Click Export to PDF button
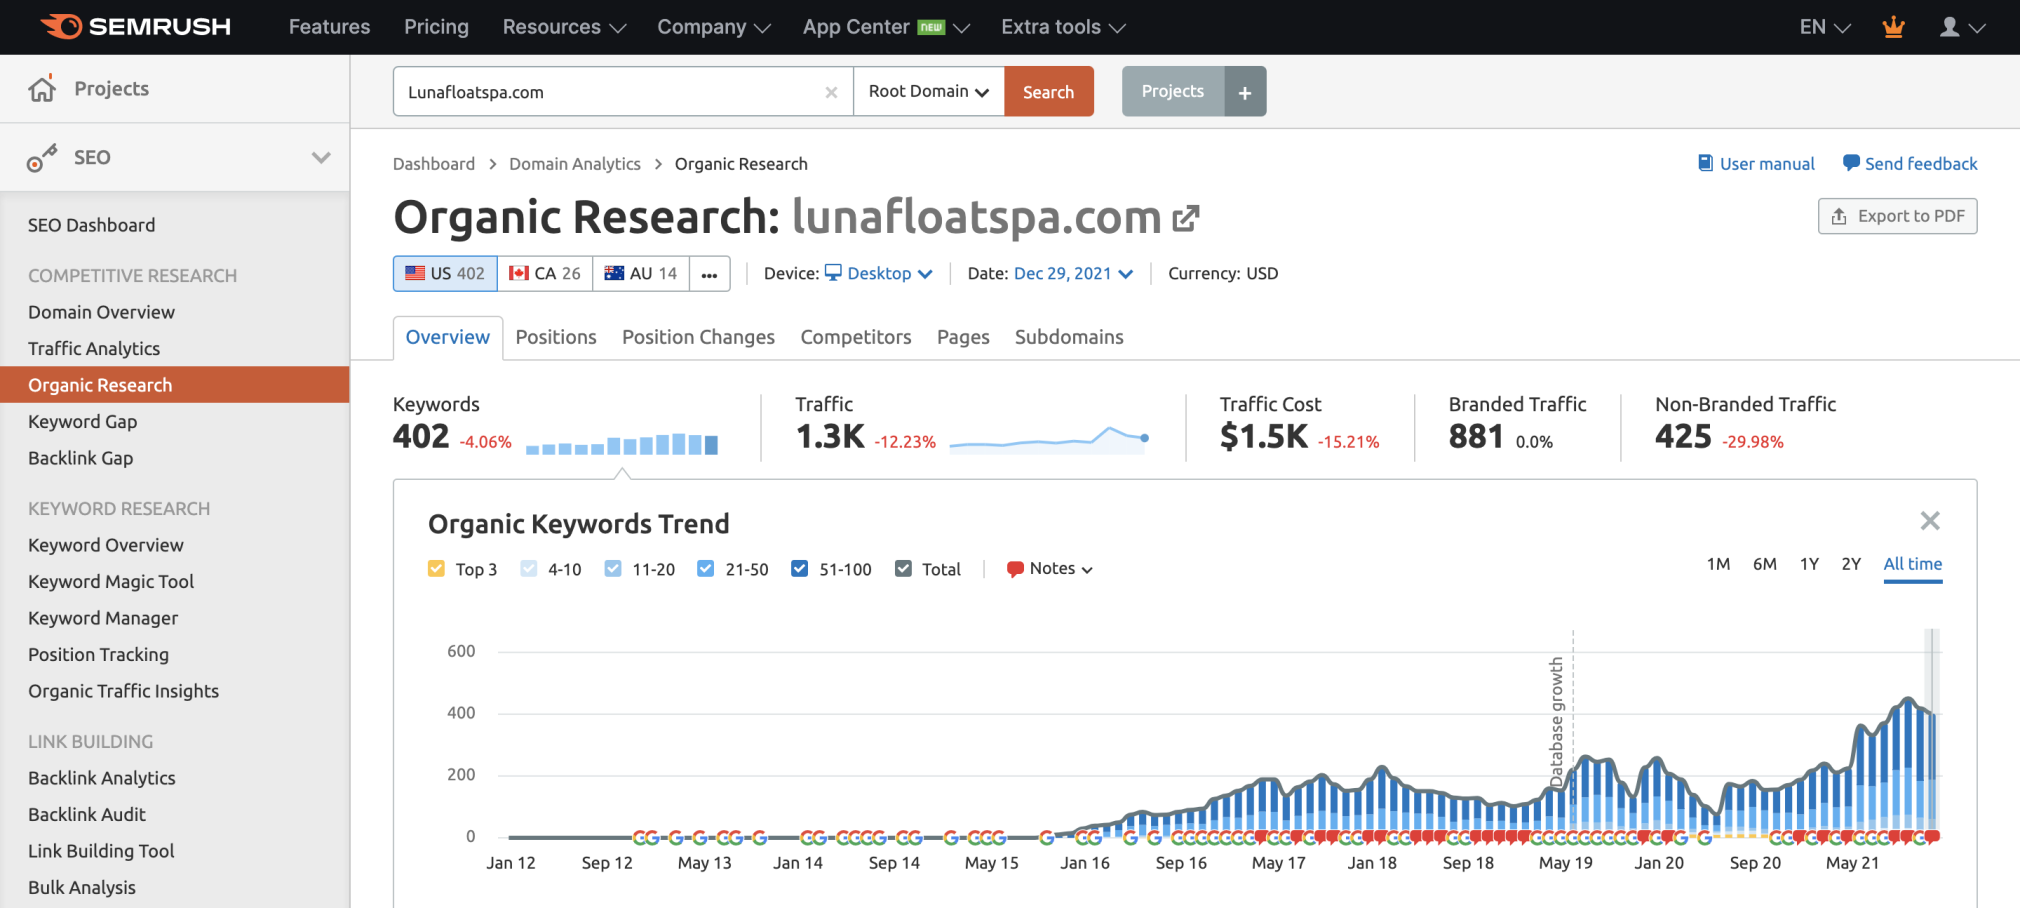 coord(1897,216)
